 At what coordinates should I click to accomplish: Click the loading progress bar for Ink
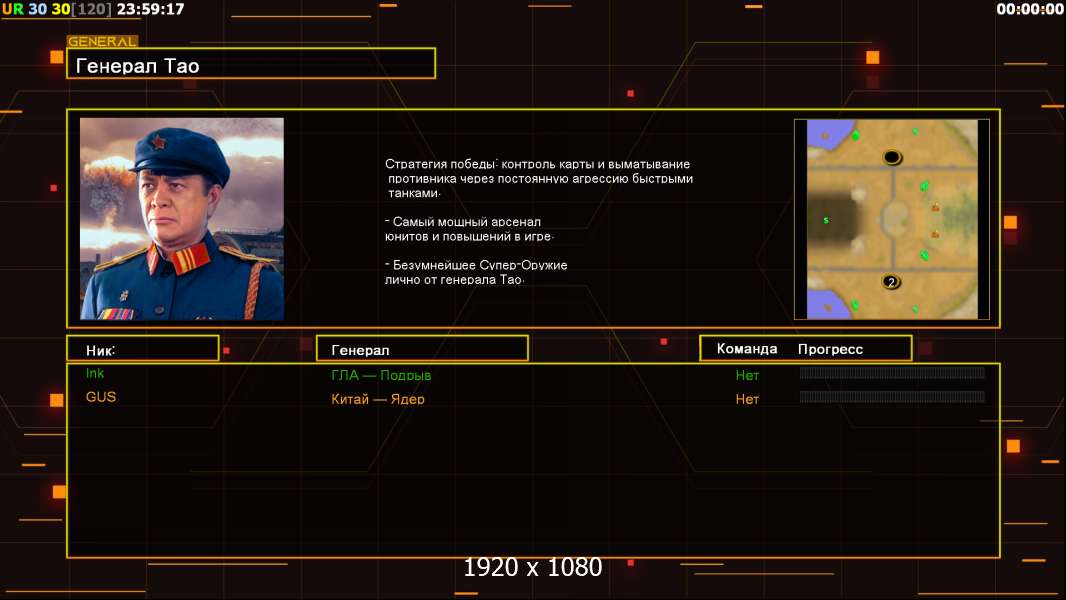892,372
